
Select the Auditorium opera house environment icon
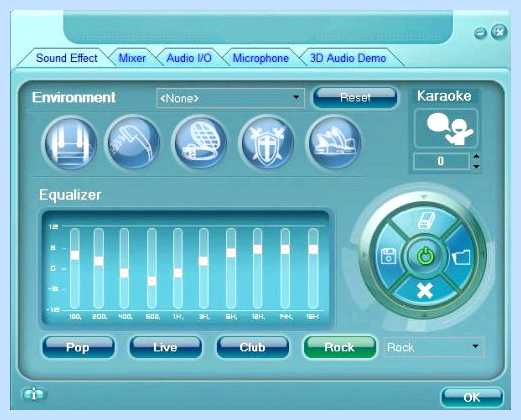click(334, 143)
